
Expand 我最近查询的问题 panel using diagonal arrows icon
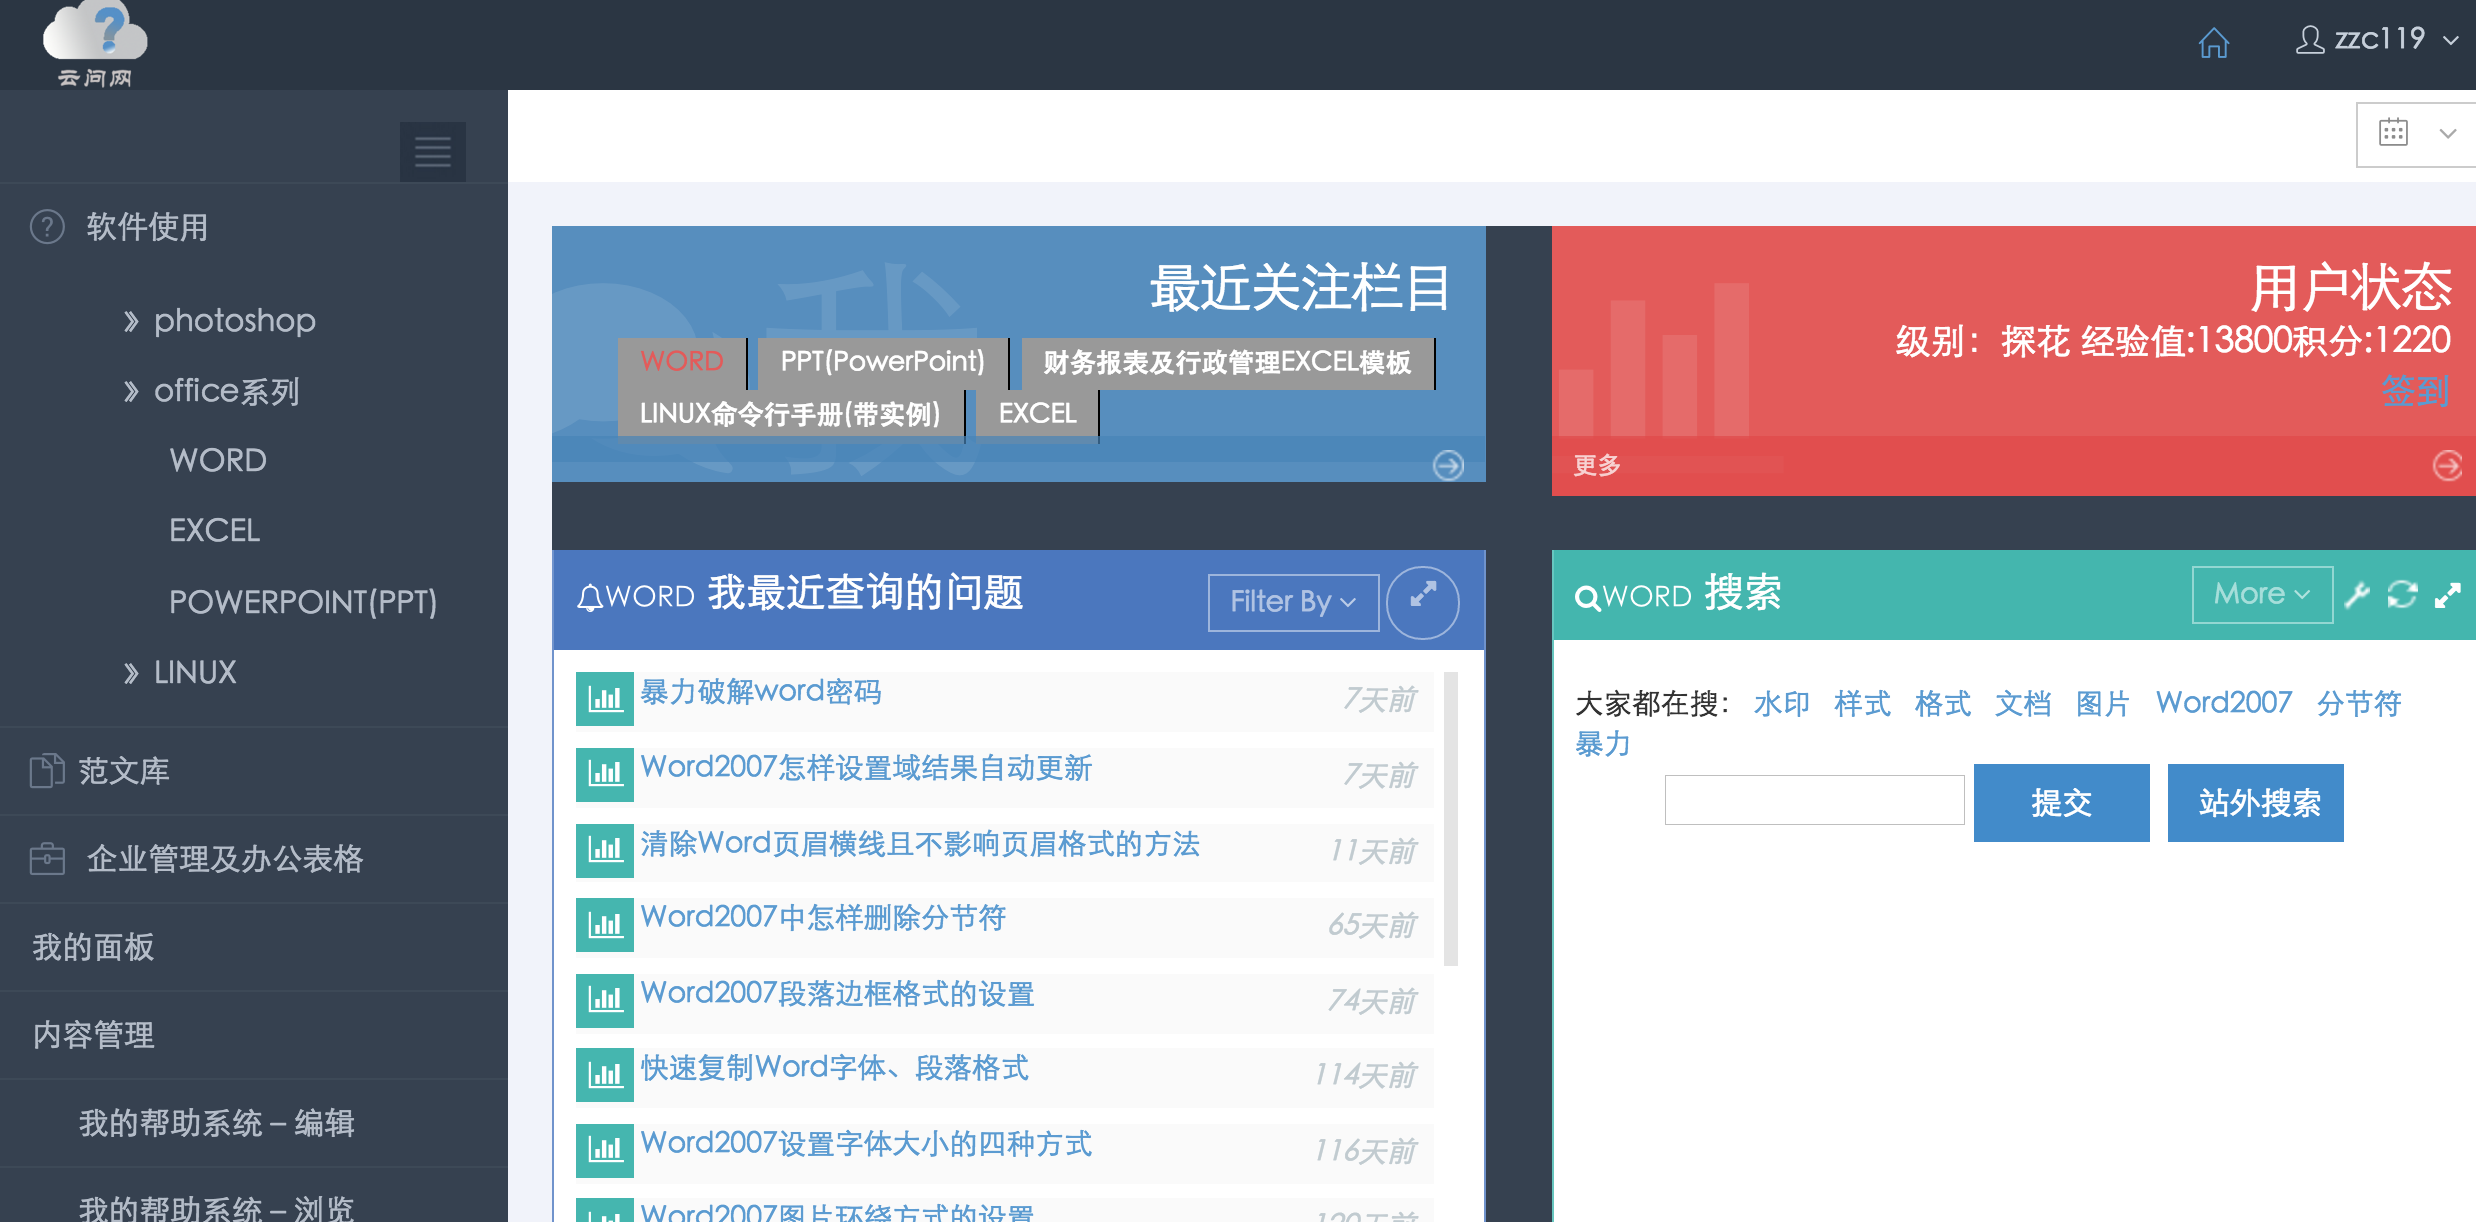(x=1424, y=601)
